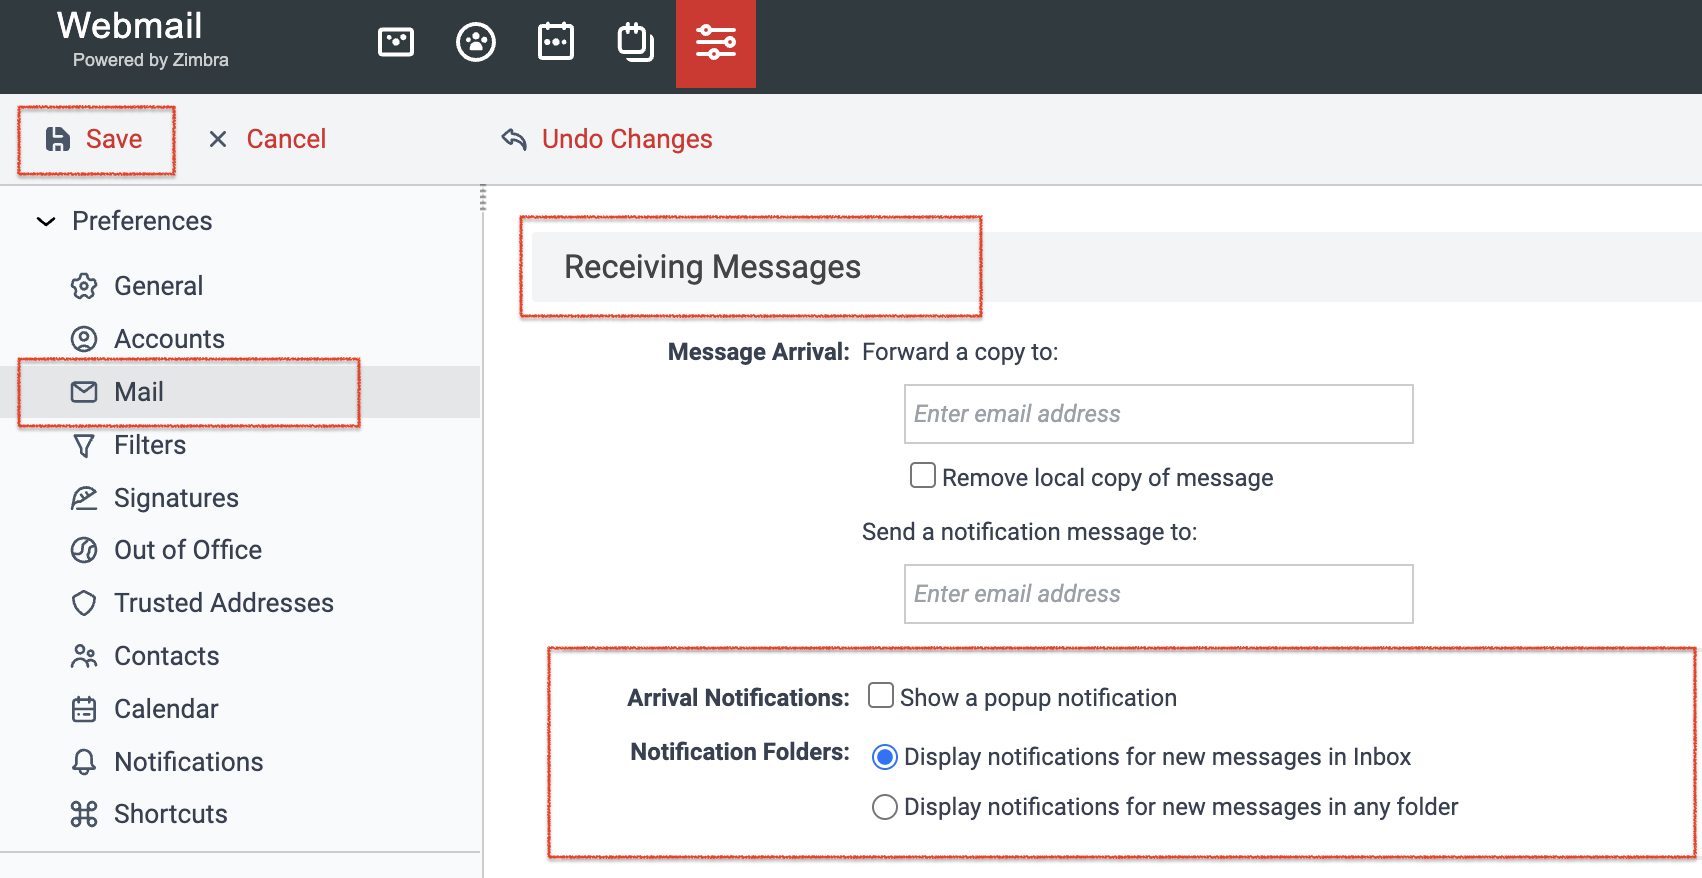Viewport: 1702px width, 878px height.
Task: Click the Save floppy disk icon
Action: coord(58,139)
